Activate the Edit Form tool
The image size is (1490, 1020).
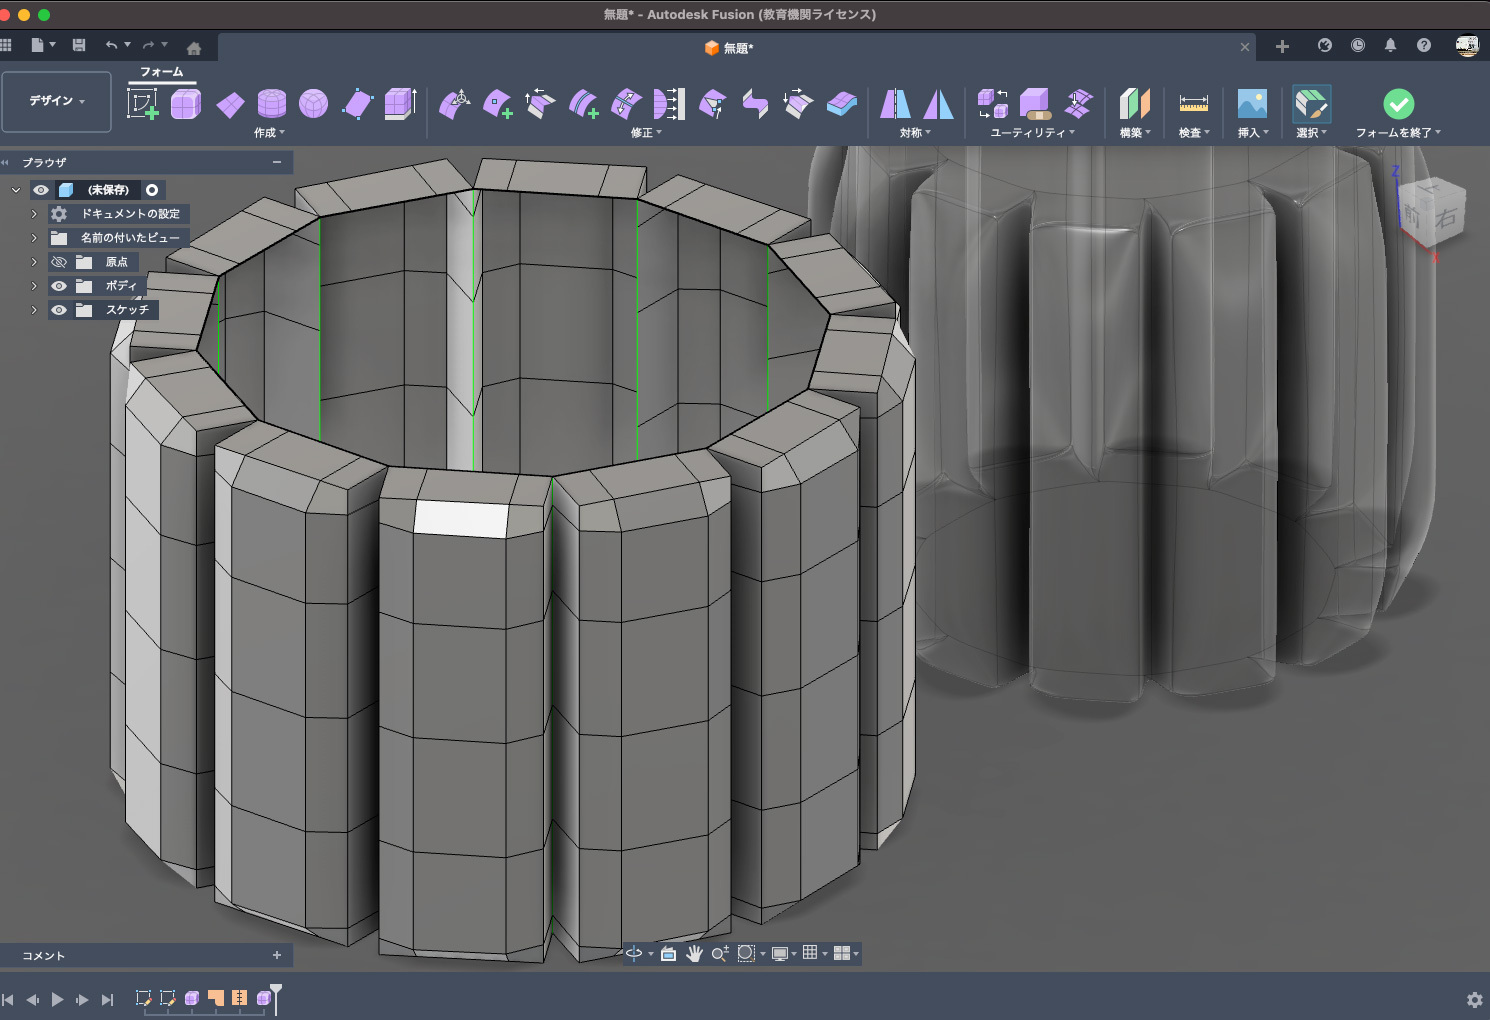pyautogui.click(x=455, y=104)
